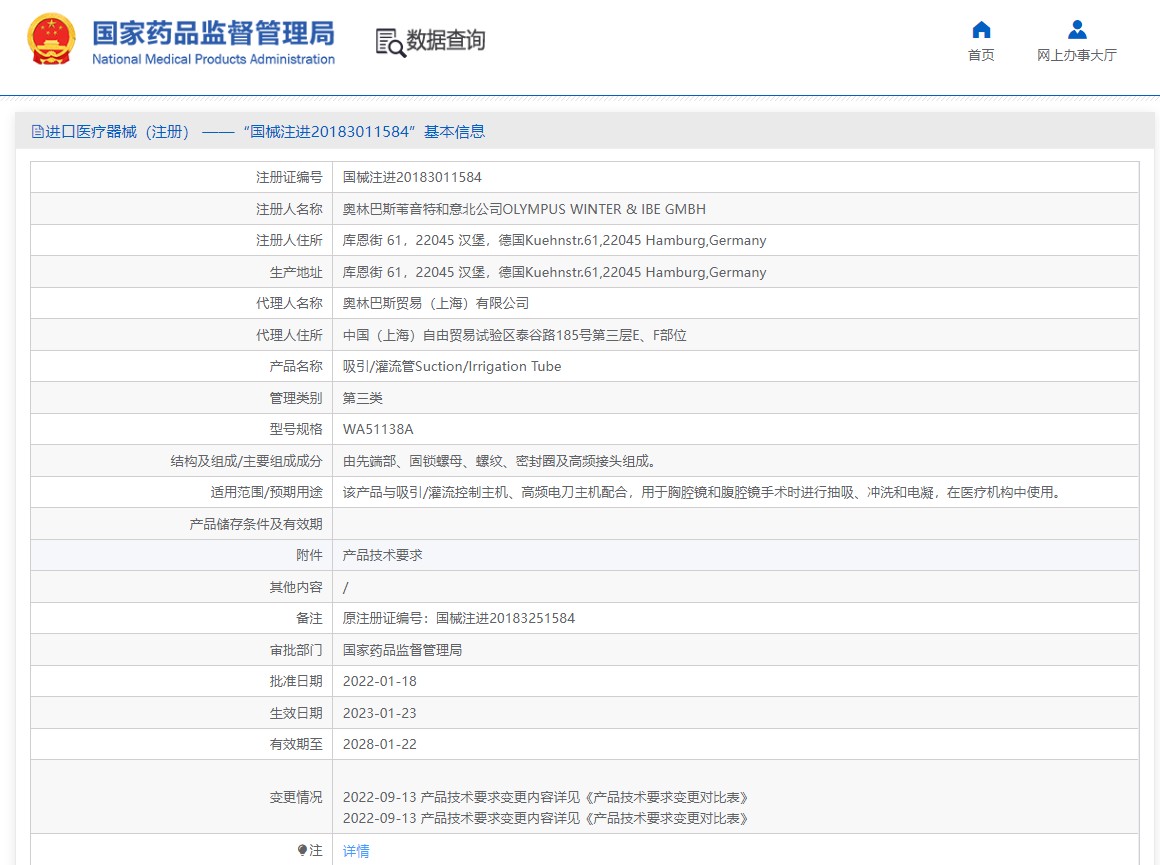This screenshot has width=1160, height=865.
Task: Click the national emblem logo
Action: pyautogui.click(x=51, y=39)
